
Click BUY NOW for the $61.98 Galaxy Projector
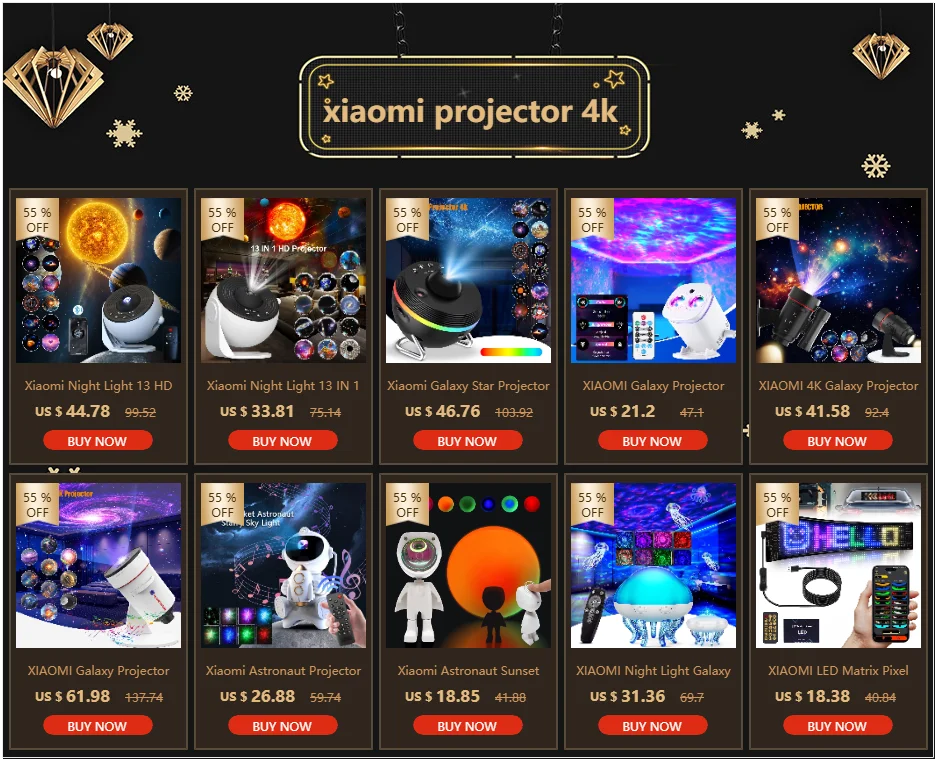click(x=98, y=726)
